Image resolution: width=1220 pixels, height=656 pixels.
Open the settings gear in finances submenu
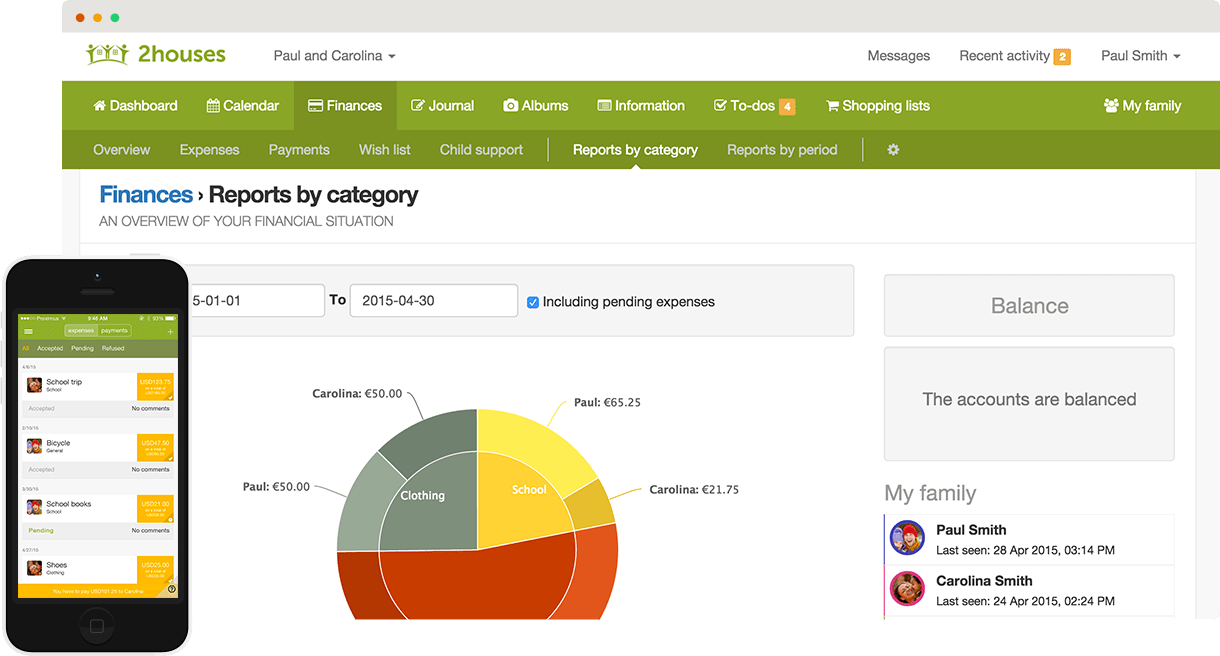pyautogui.click(x=893, y=149)
